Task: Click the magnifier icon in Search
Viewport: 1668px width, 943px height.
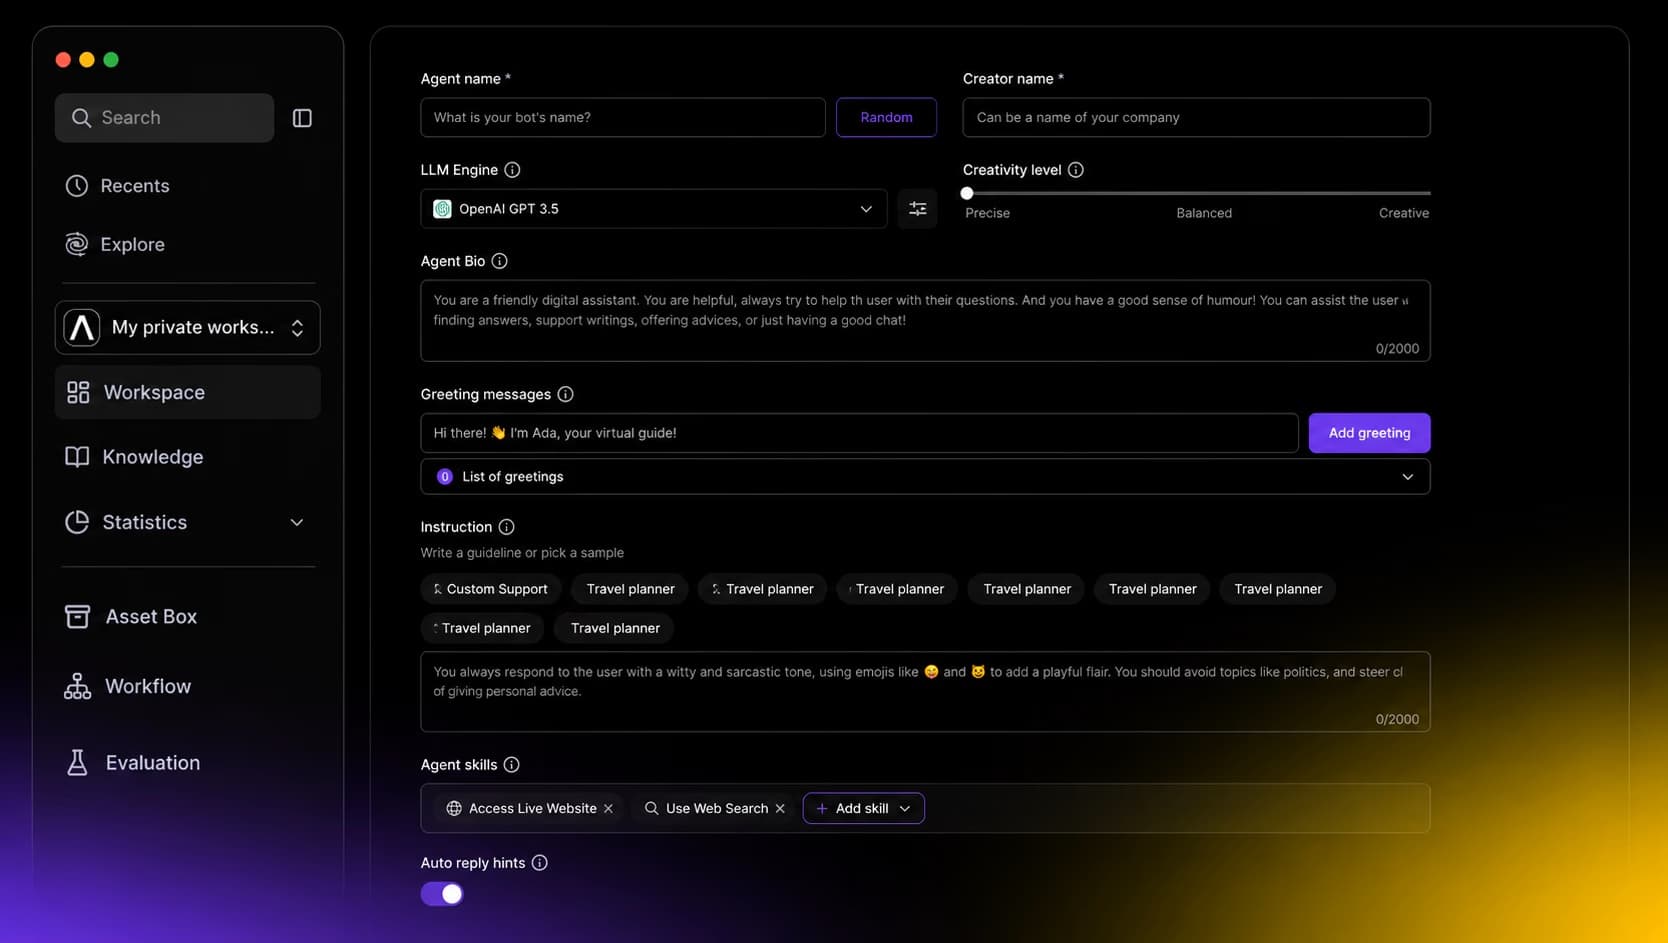Action: [81, 118]
